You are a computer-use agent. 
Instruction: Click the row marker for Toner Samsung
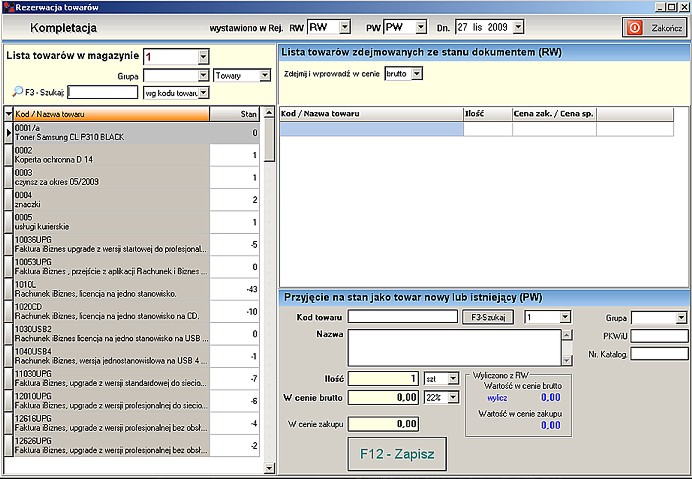[6, 132]
